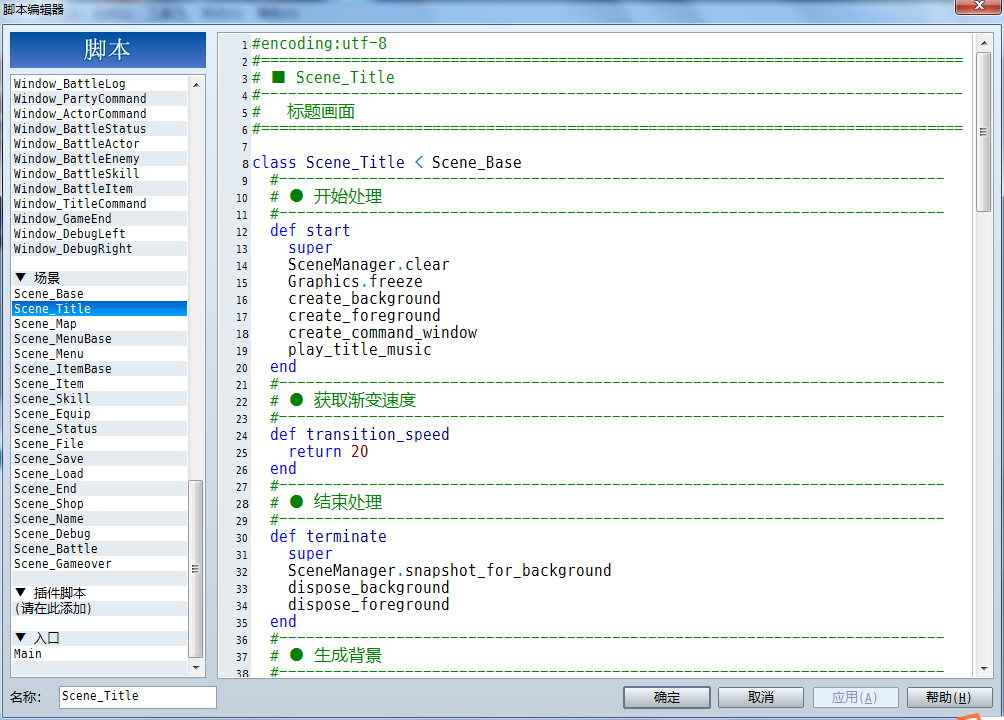Screen dimensions: 1004x720
Task: Select the ▼ 入口 section header
Action: click(x=100, y=638)
